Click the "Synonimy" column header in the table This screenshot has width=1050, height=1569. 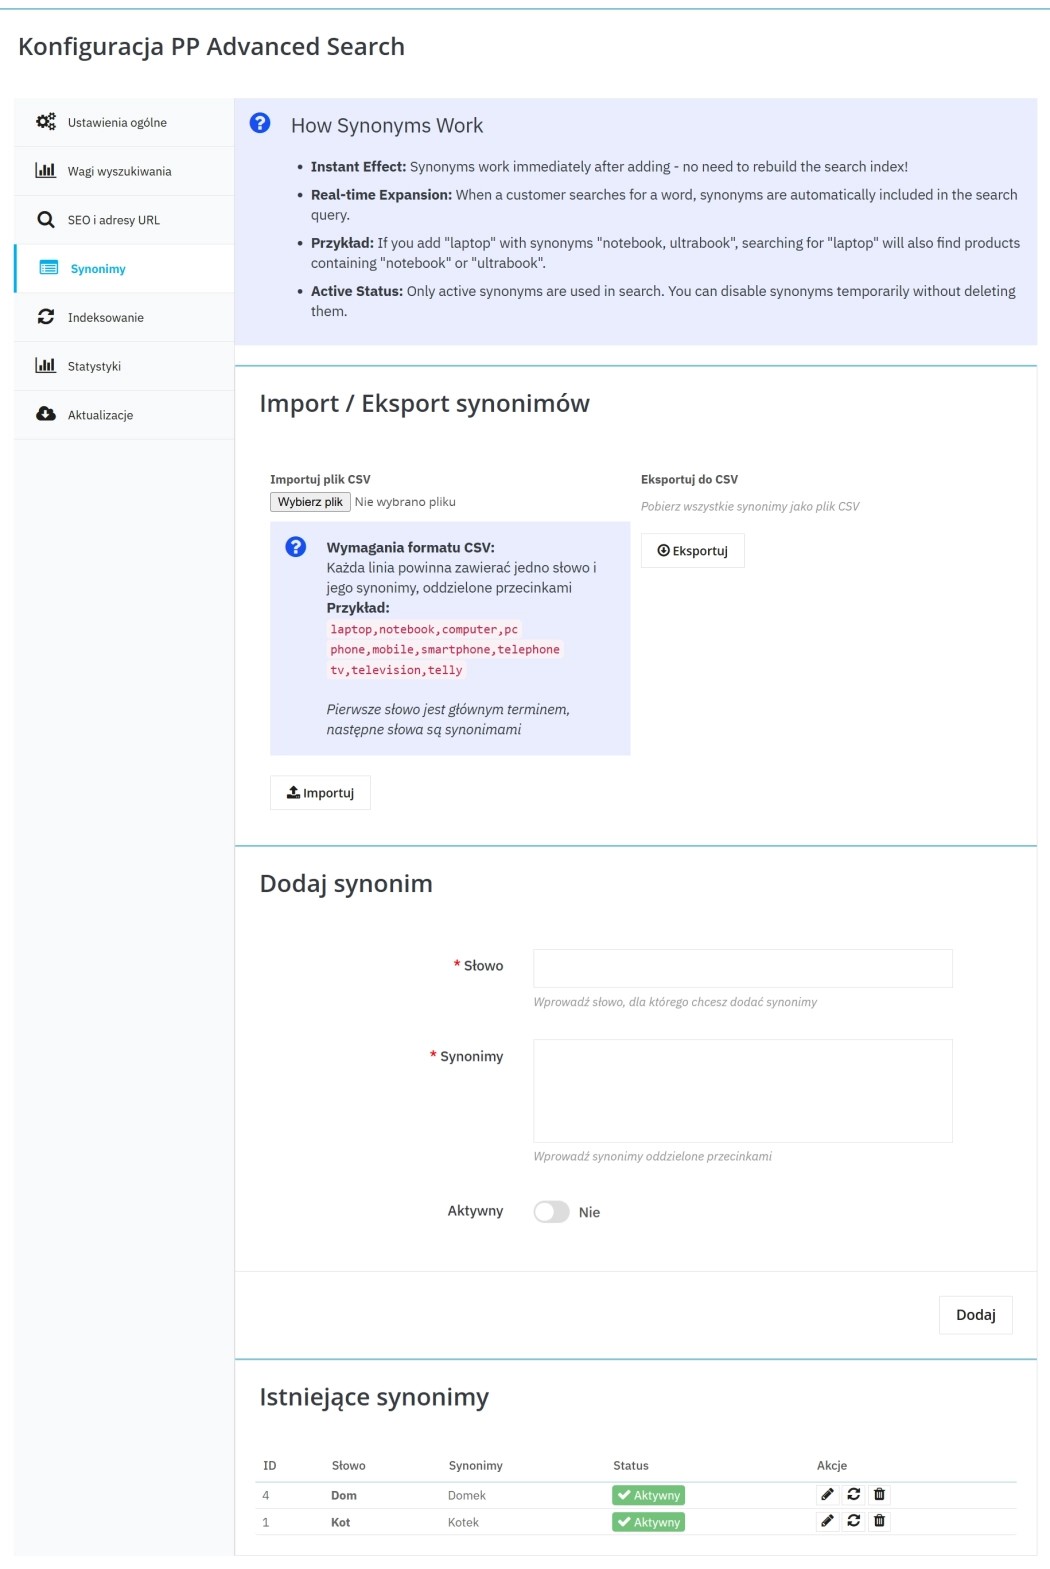[476, 1465]
